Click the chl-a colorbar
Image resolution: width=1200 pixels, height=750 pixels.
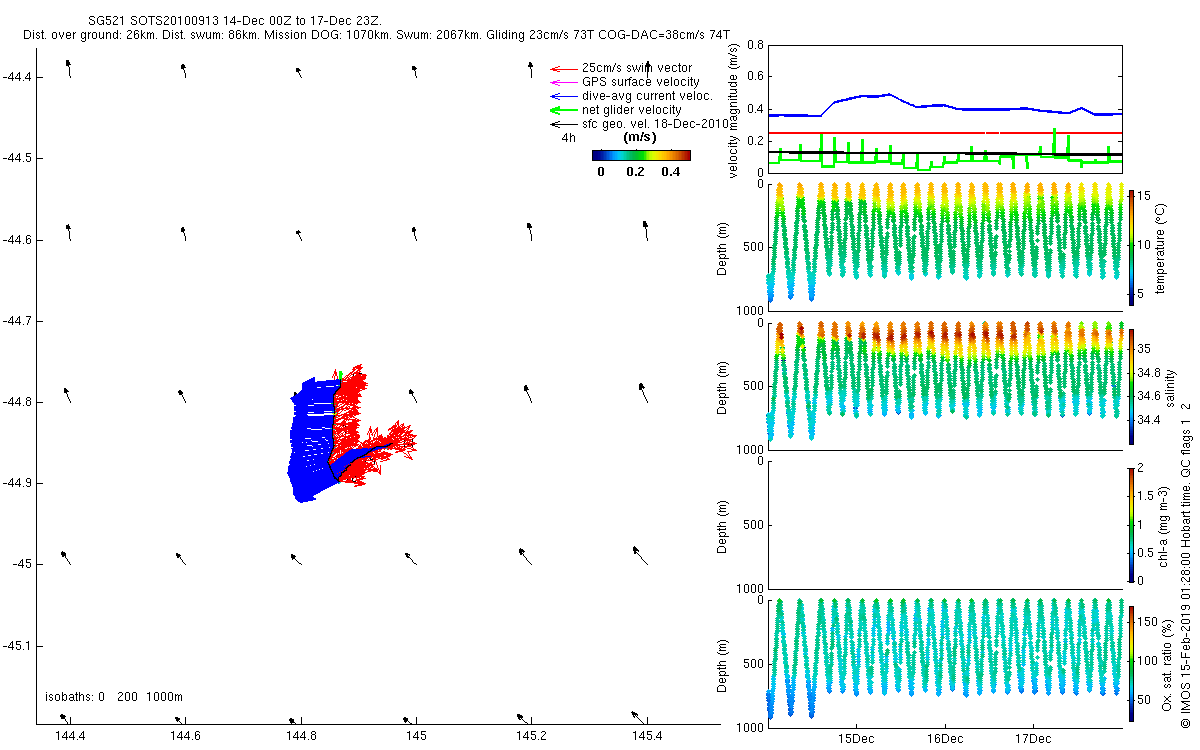pos(1131,523)
